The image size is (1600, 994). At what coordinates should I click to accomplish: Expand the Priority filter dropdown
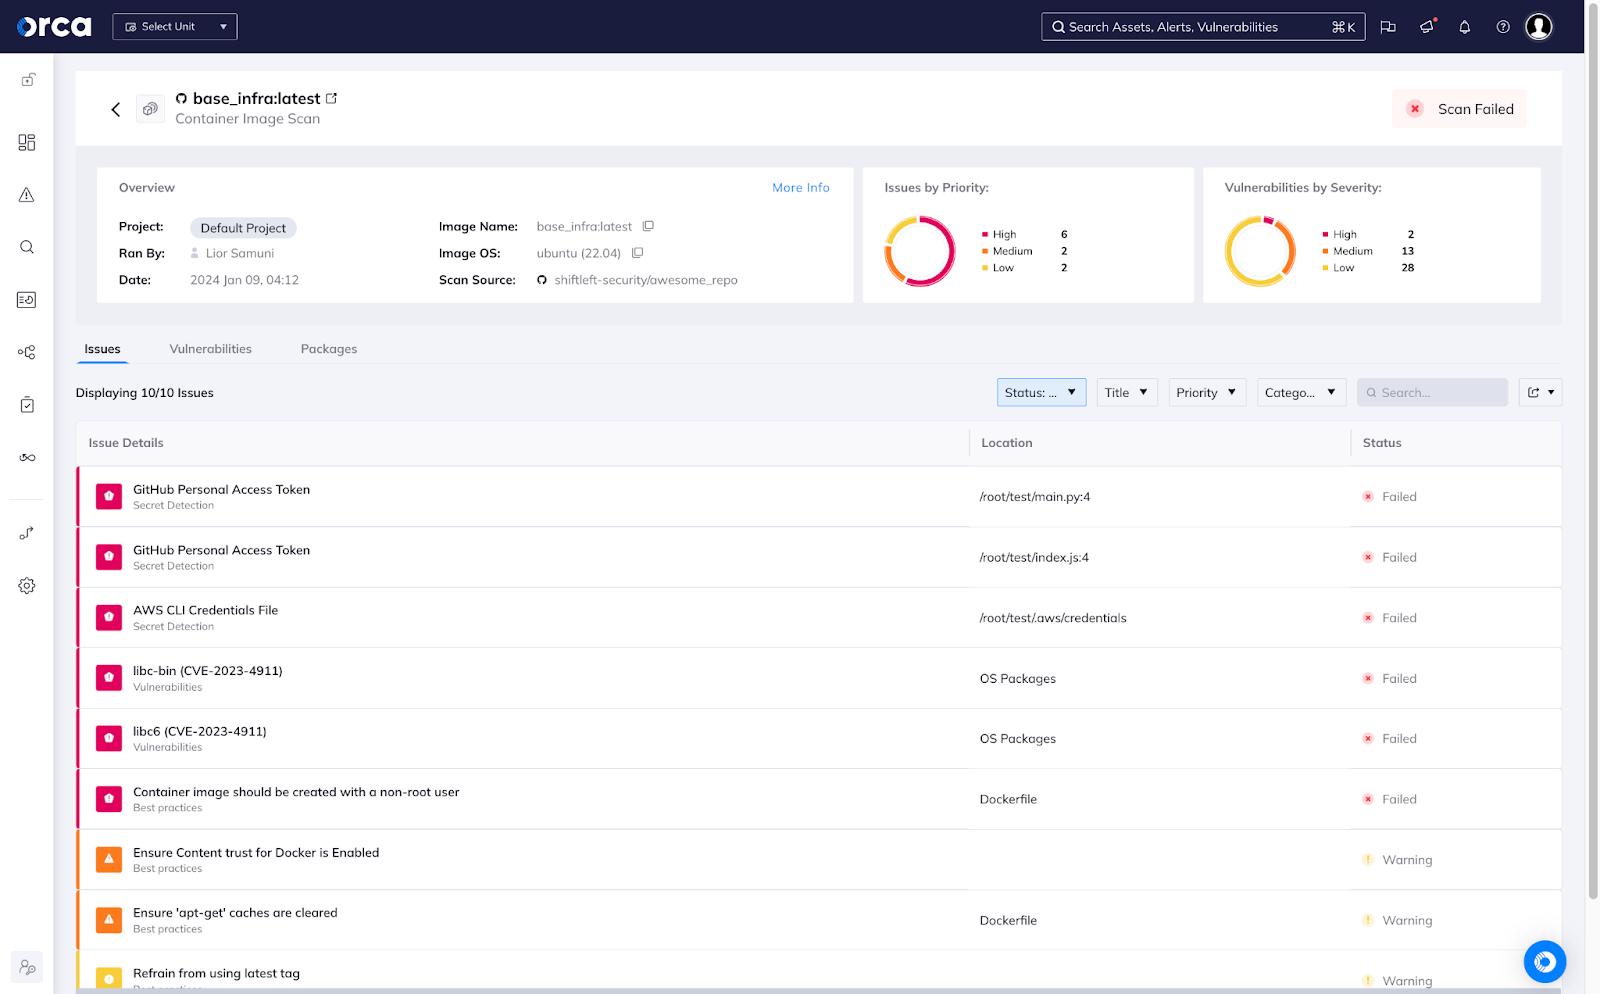point(1206,392)
